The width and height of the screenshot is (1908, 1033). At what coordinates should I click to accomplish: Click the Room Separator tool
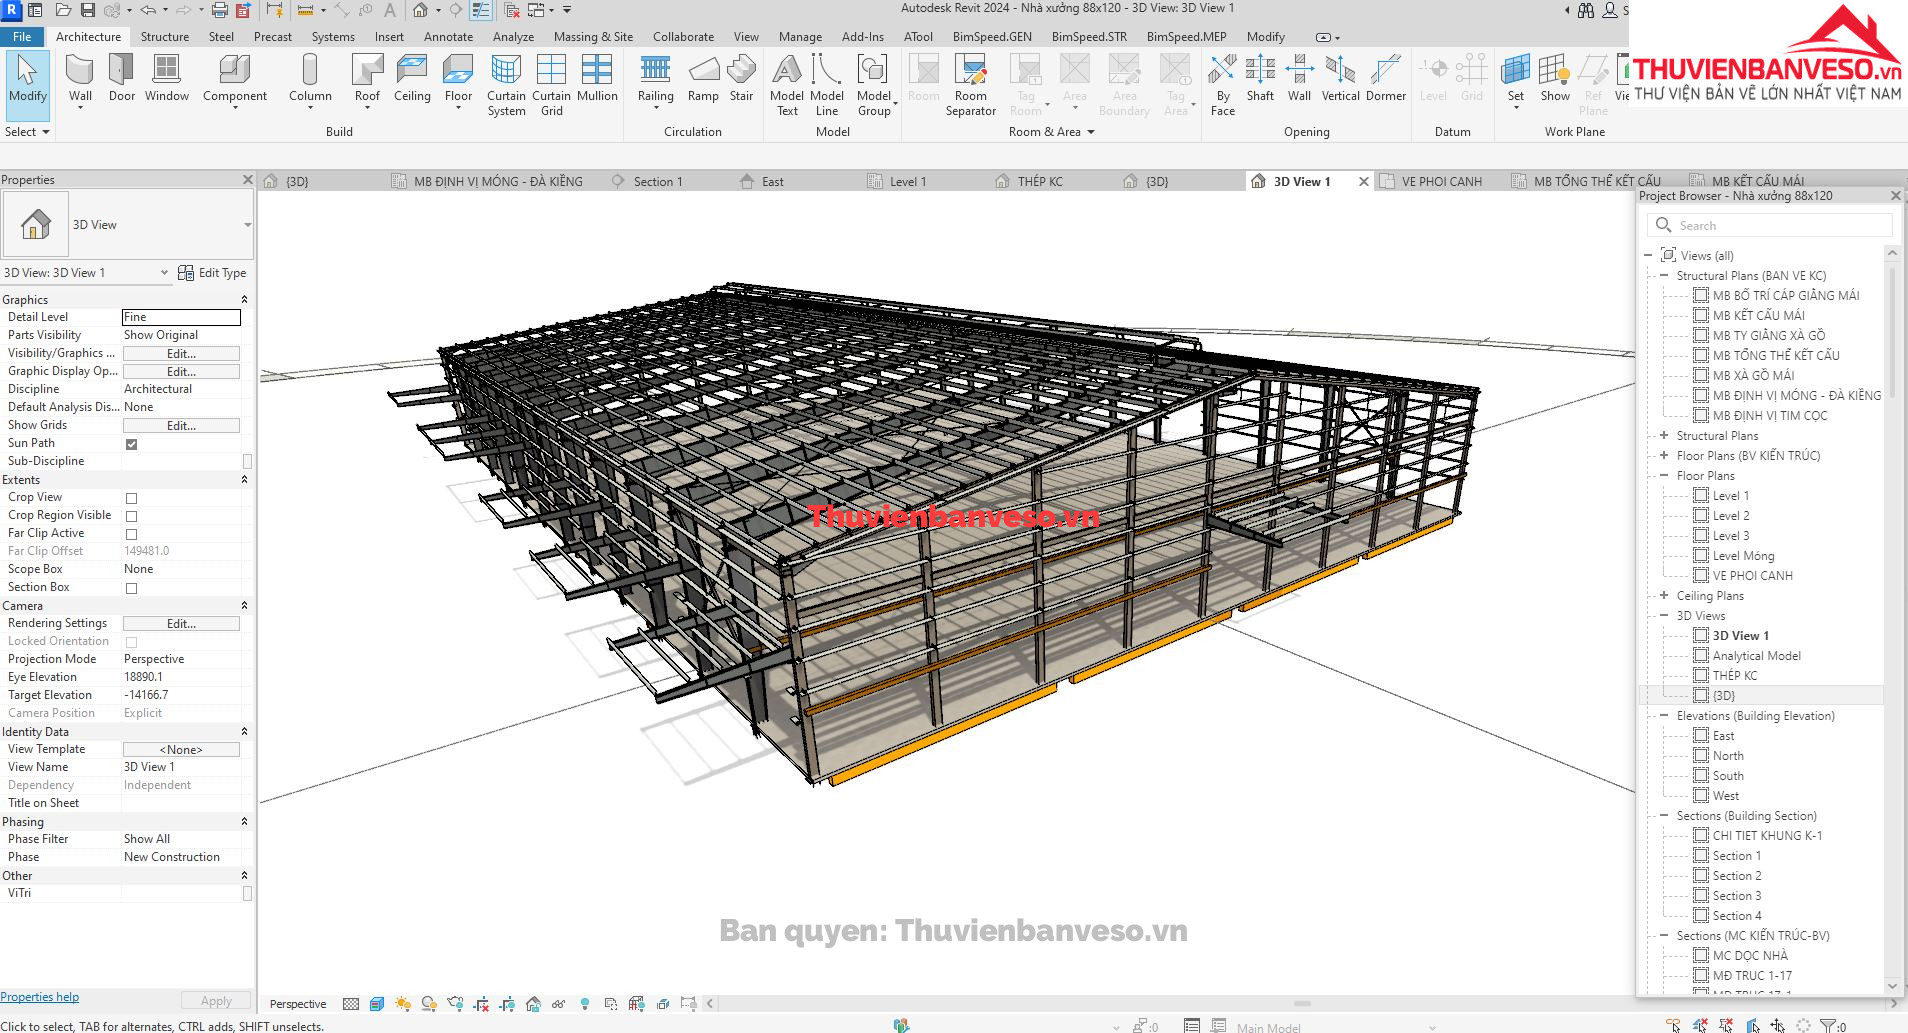970,84
